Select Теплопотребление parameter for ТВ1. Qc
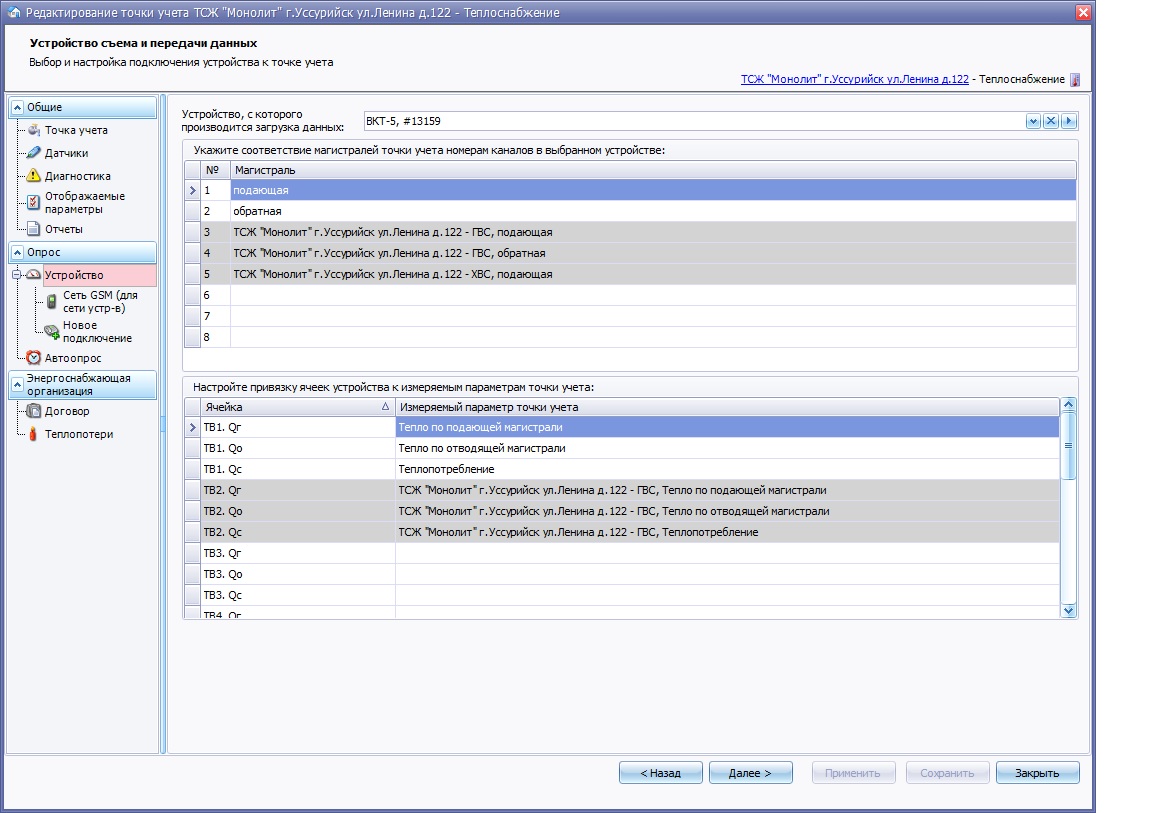This screenshot has width=1152, height=813. click(x=727, y=469)
